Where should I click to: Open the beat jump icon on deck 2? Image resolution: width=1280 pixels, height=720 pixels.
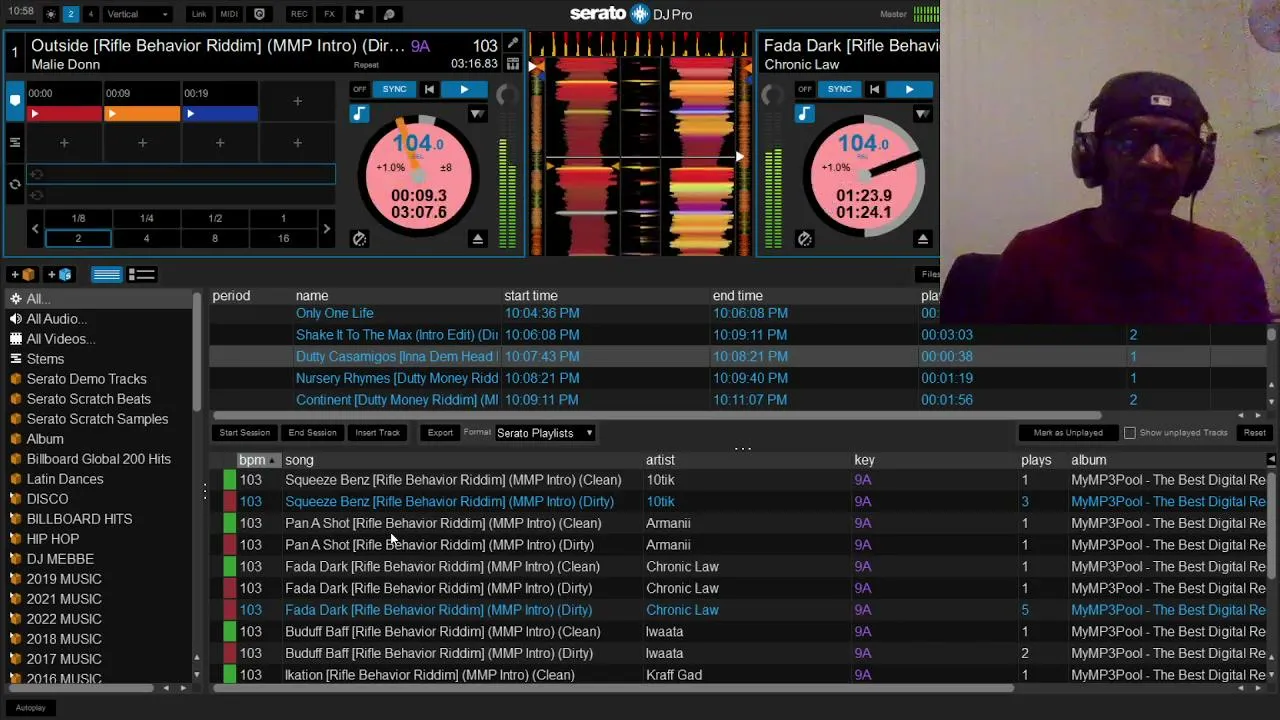[805, 239]
